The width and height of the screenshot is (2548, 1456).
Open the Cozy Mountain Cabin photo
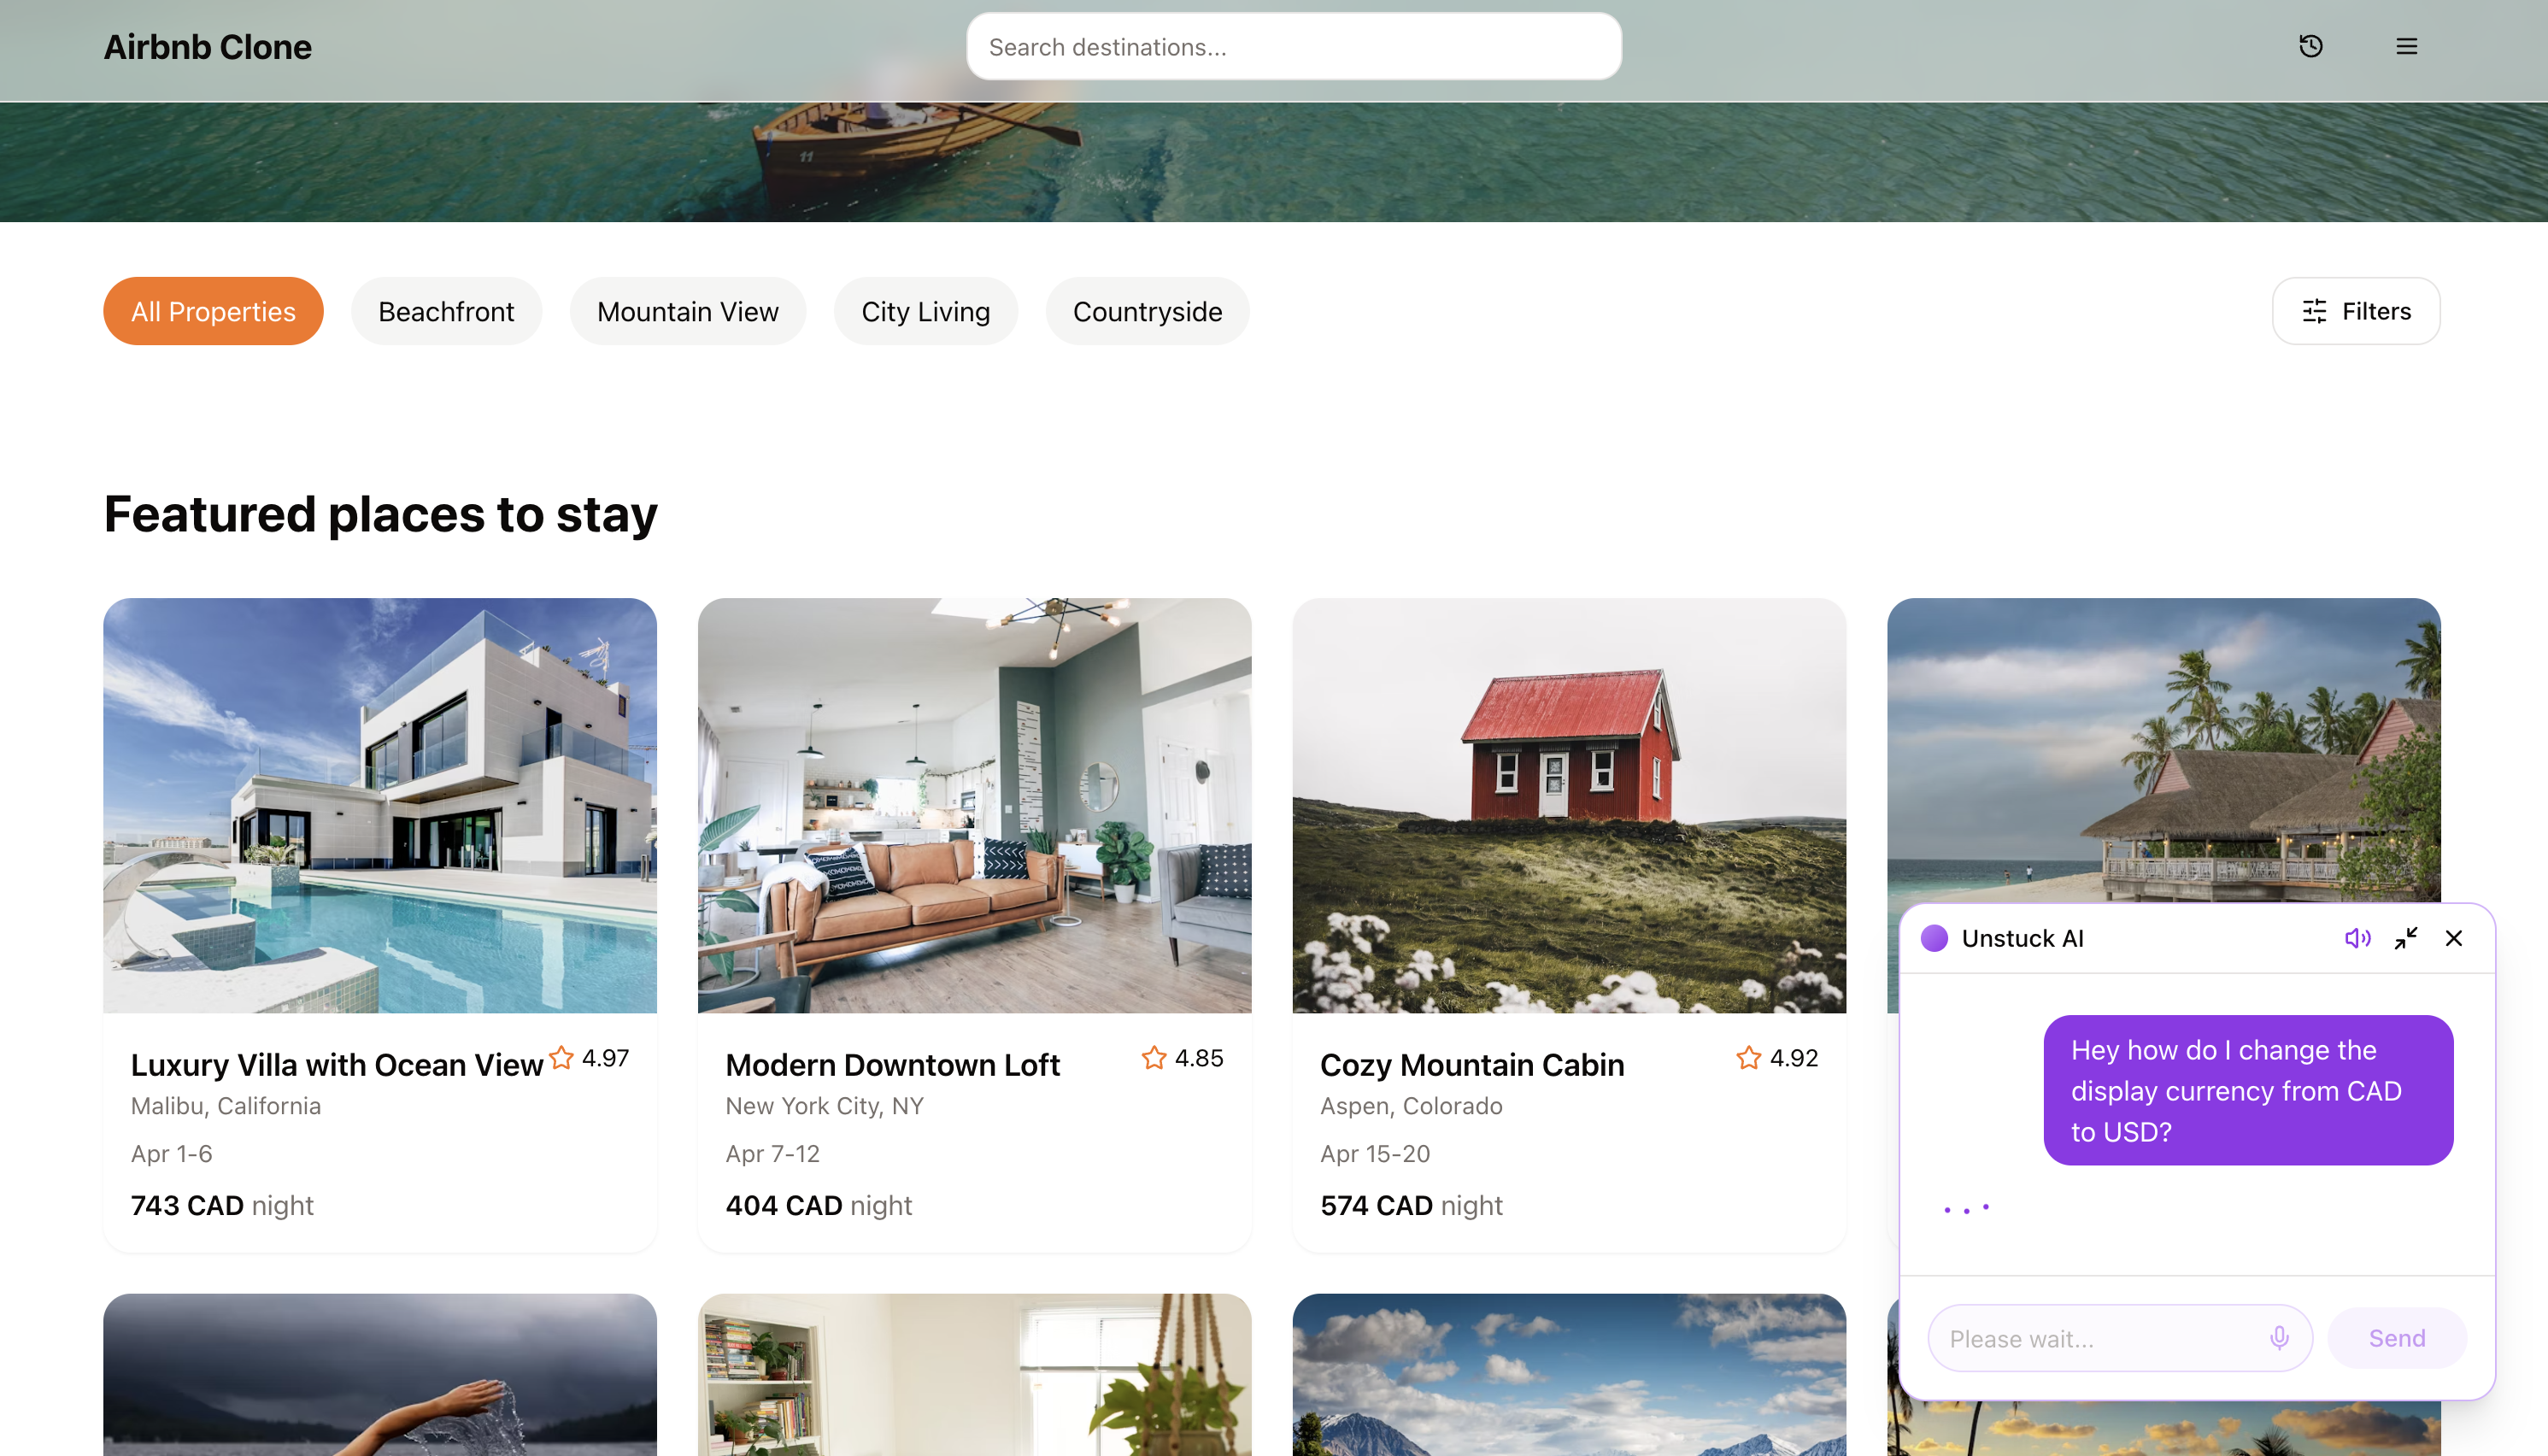point(1568,806)
